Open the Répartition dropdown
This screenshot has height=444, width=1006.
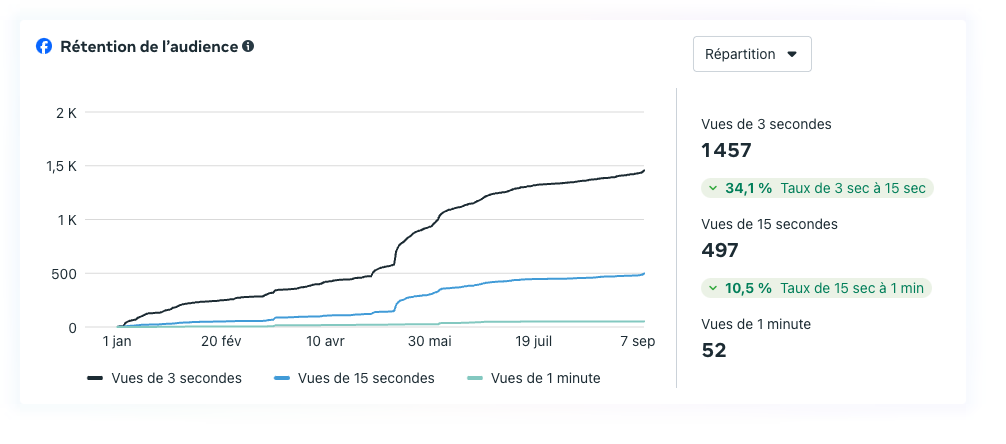click(751, 54)
